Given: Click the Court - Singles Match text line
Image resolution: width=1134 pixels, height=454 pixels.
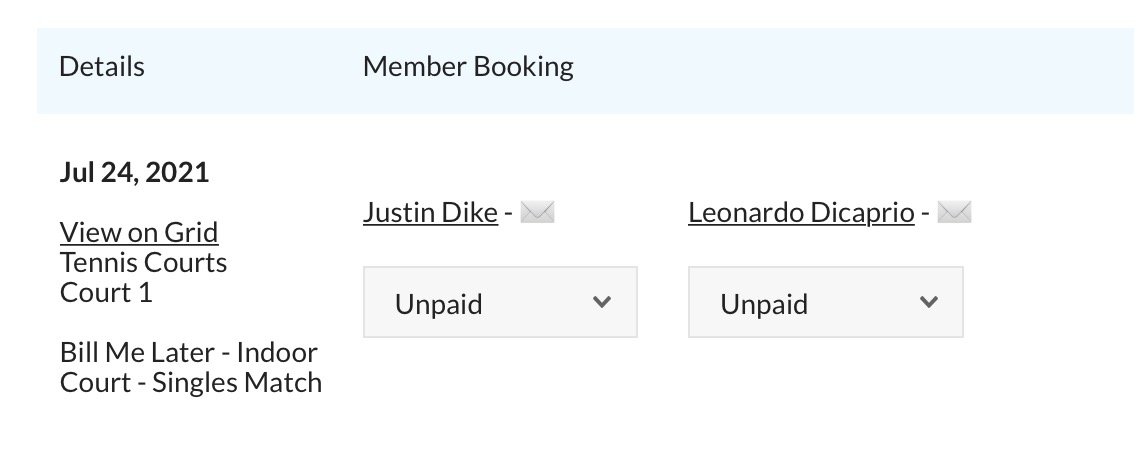Looking at the screenshot, I should (x=190, y=382).
